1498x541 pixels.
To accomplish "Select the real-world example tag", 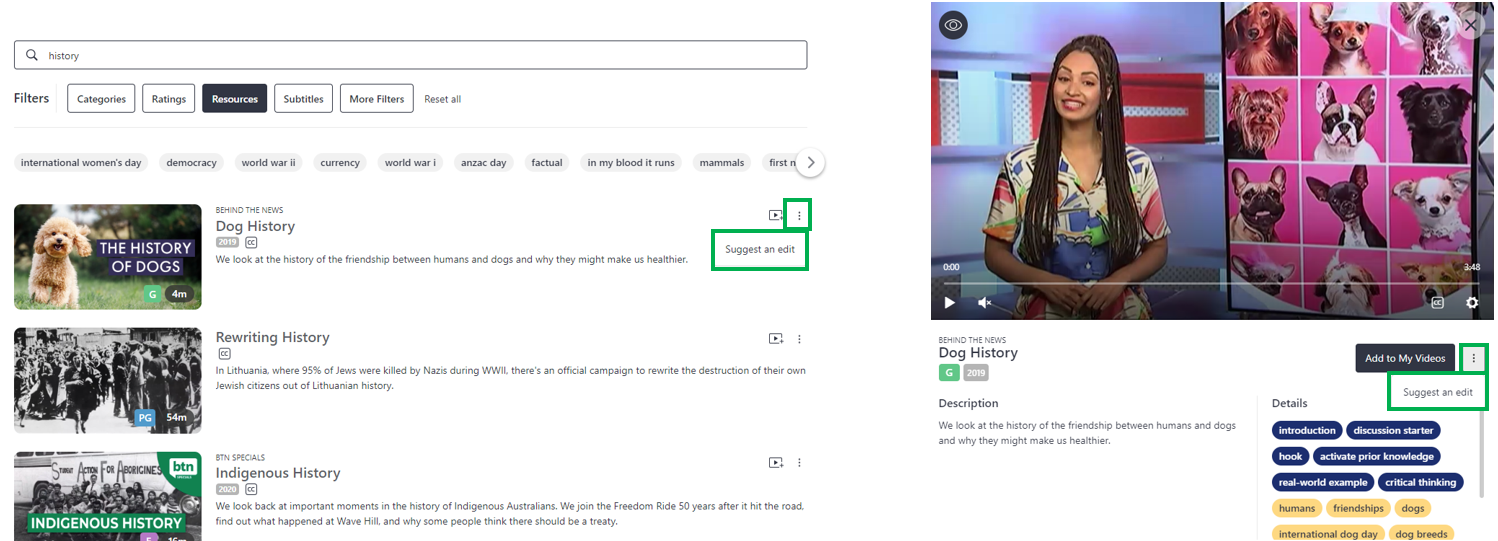I will [1323, 482].
